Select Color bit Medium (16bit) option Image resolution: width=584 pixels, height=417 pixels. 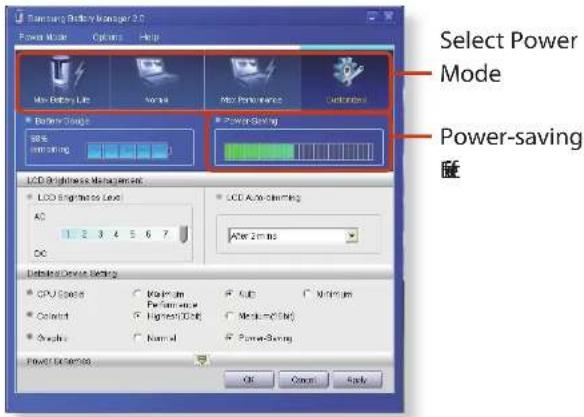pyautogui.click(x=229, y=316)
